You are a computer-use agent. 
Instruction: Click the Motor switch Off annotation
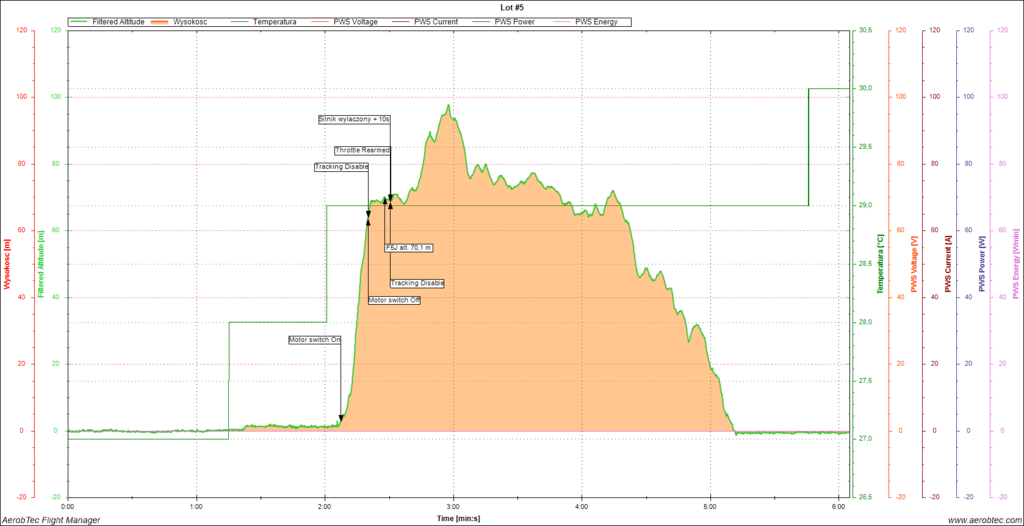click(394, 300)
